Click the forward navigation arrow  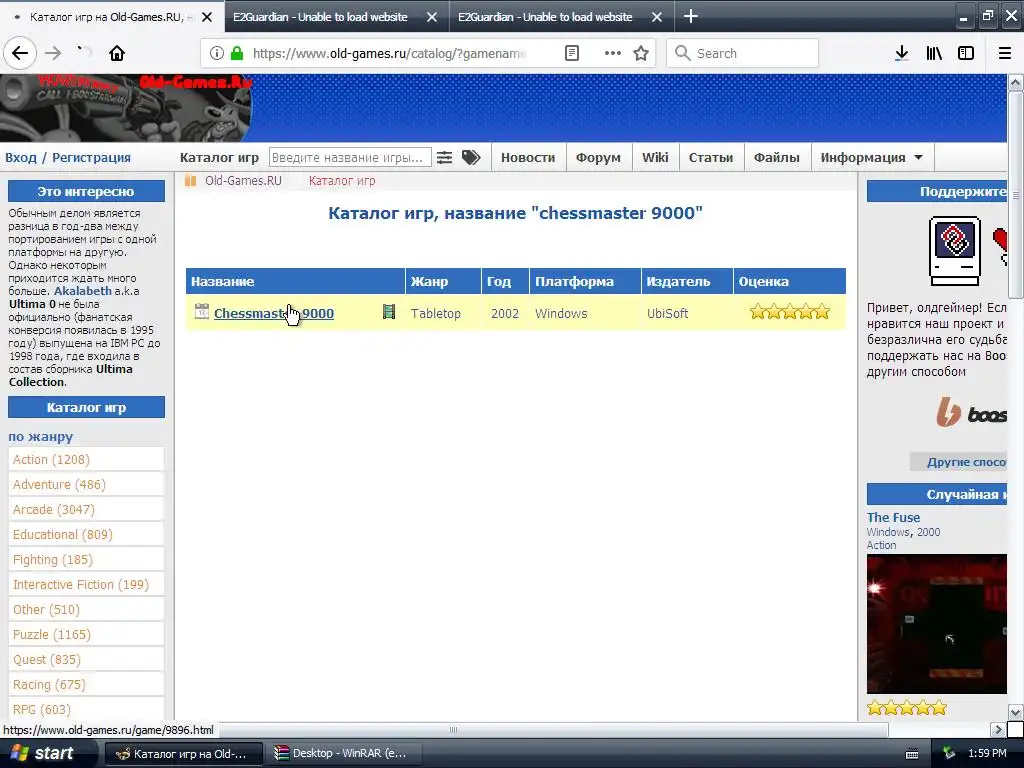tap(53, 54)
